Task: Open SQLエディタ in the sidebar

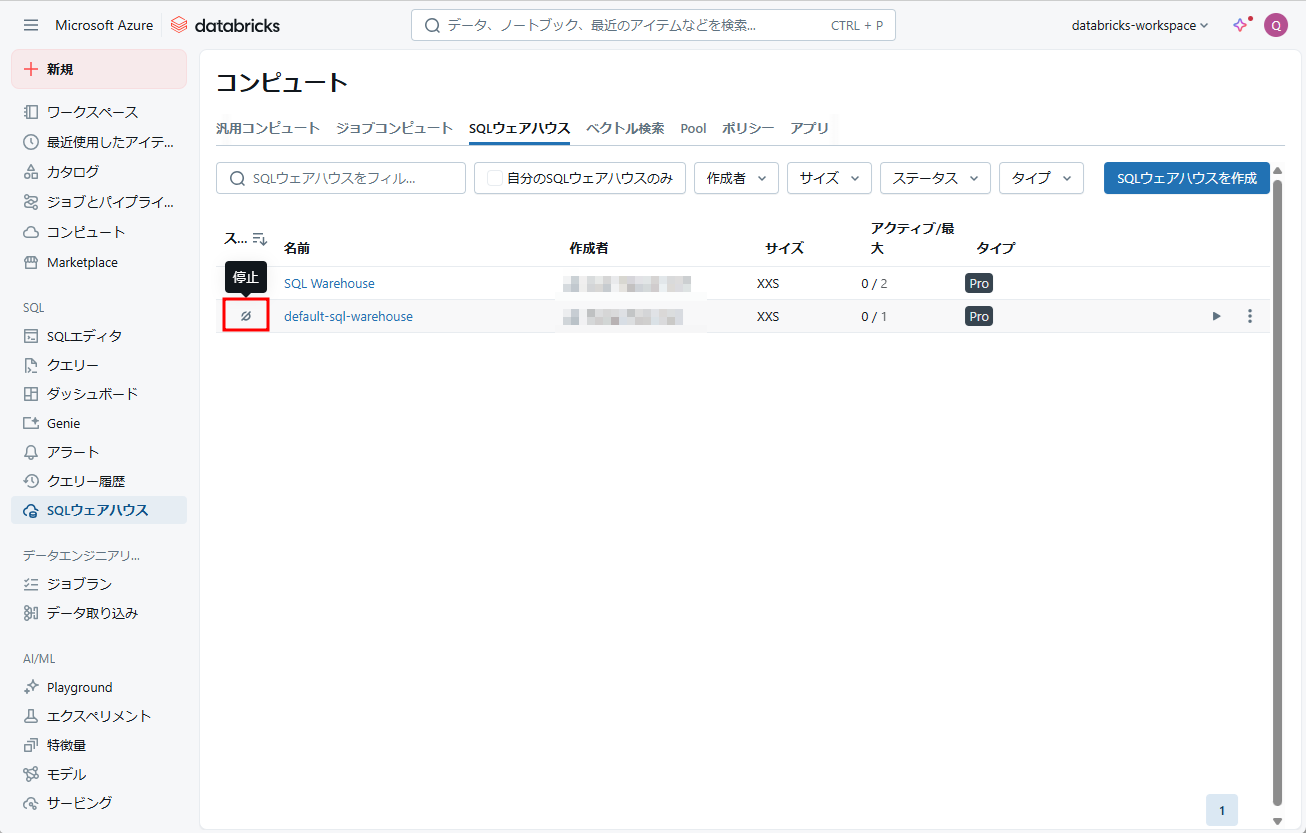Action: (99, 336)
